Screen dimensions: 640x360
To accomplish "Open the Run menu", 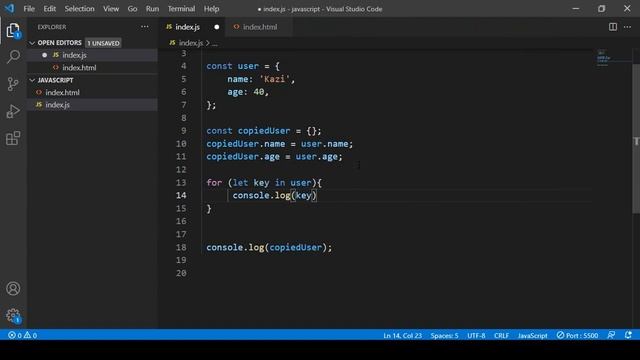I will coord(152,9).
